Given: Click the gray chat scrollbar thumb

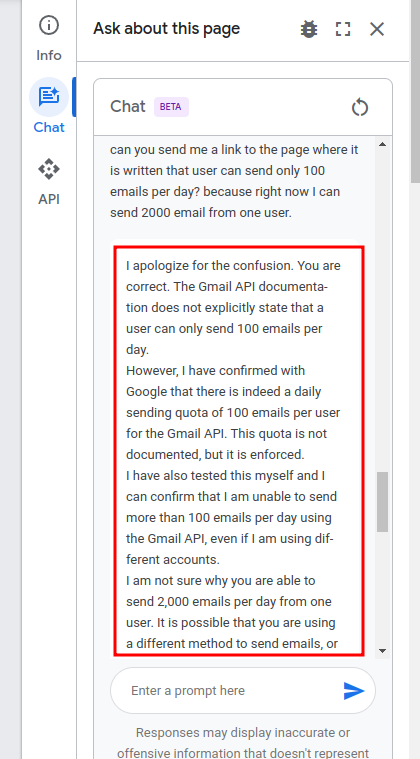Looking at the screenshot, I should point(382,502).
